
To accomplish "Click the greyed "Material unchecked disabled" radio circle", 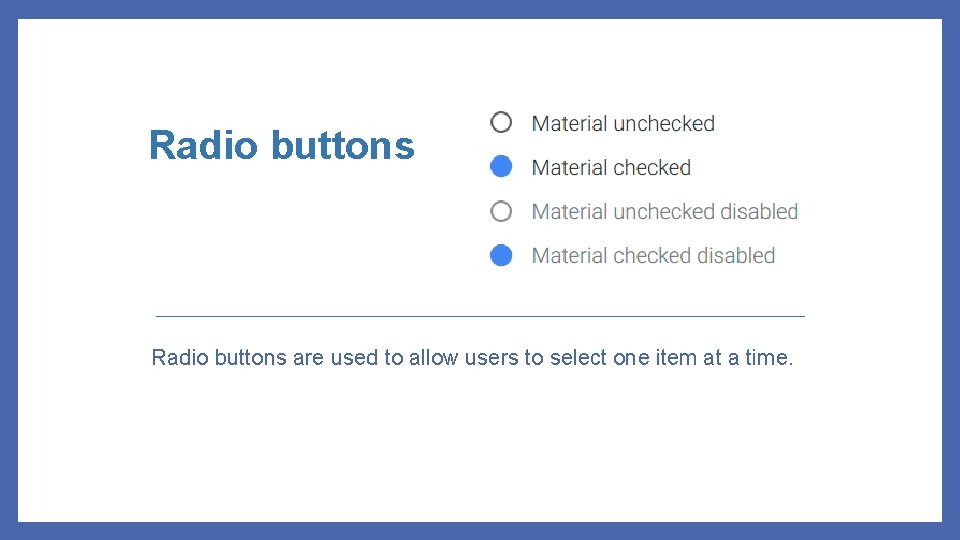I will pyautogui.click(x=501, y=211).
